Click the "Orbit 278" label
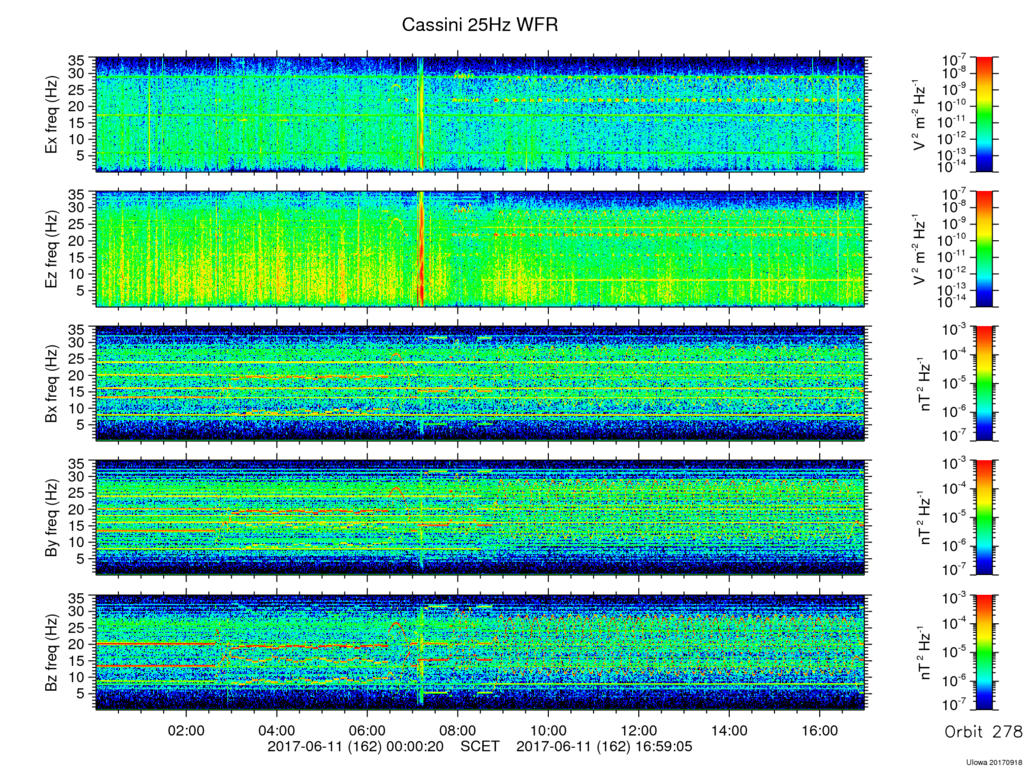The image size is (1024, 767). coord(983,731)
